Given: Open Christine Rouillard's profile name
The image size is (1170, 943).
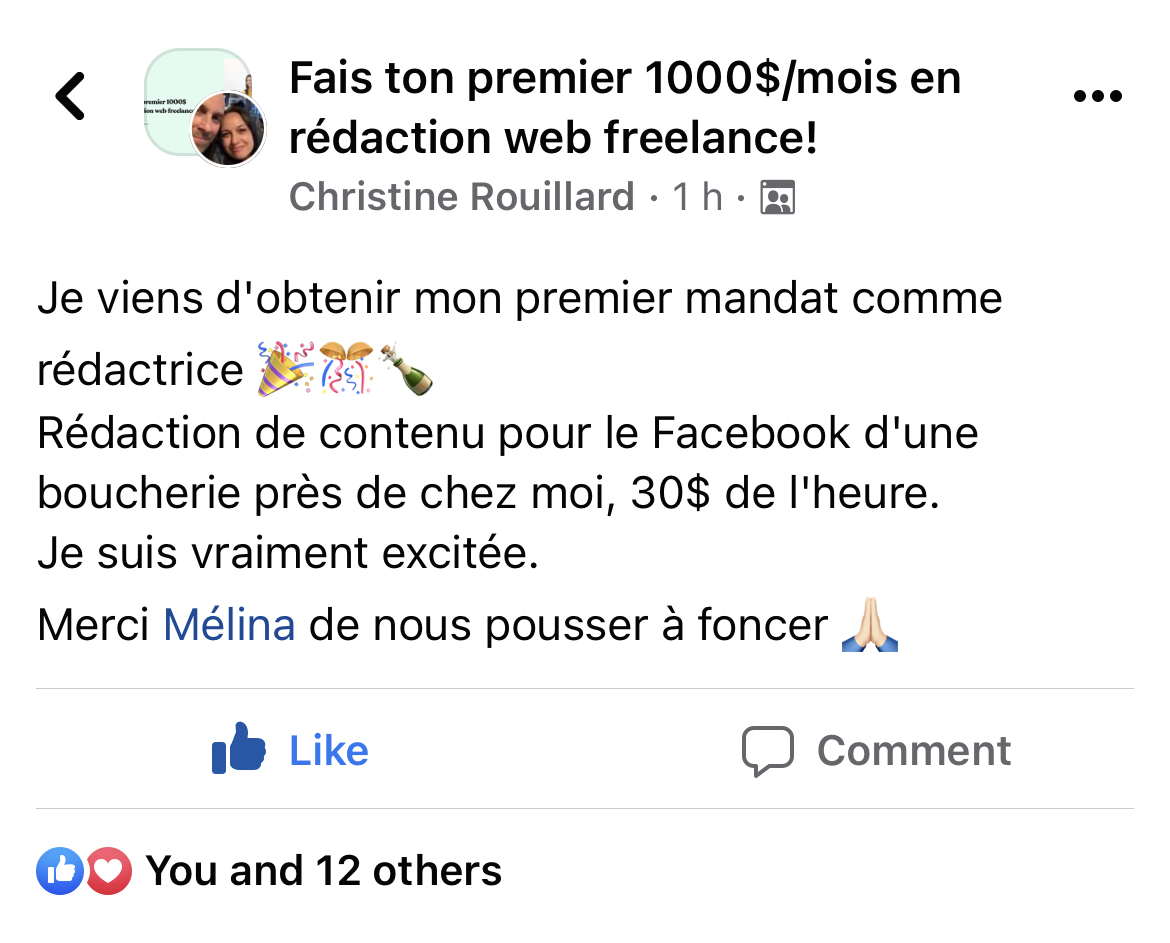Looking at the screenshot, I should click(x=461, y=197).
